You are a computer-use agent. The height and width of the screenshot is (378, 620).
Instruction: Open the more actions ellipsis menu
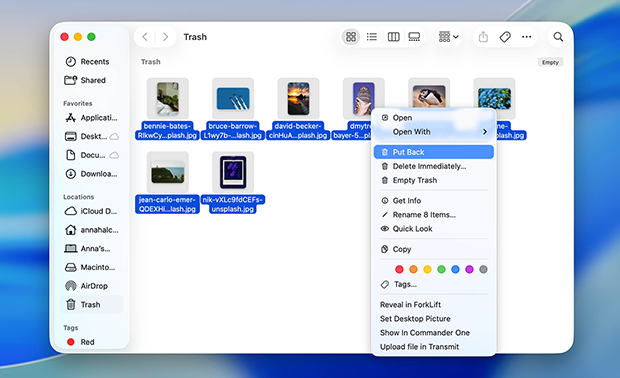click(x=526, y=37)
